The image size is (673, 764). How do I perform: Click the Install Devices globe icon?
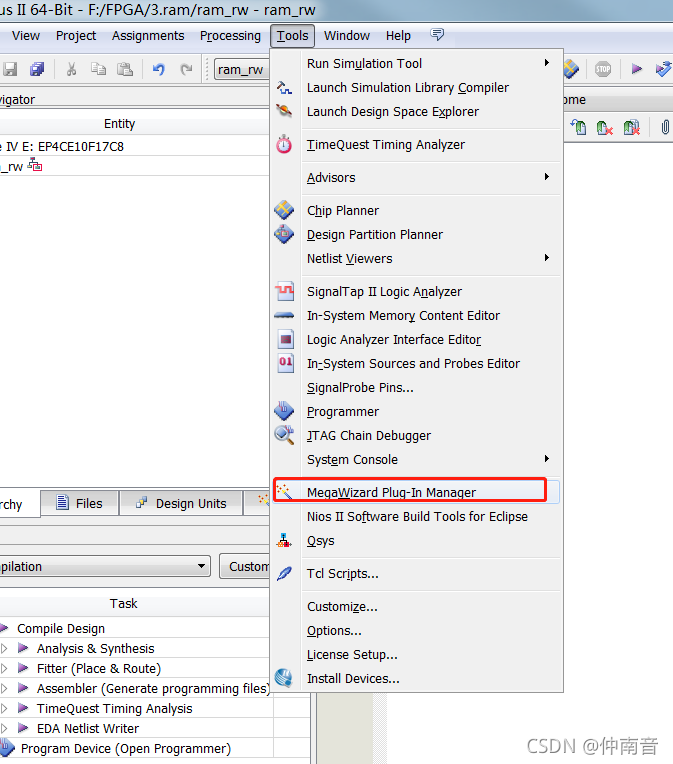(284, 678)
